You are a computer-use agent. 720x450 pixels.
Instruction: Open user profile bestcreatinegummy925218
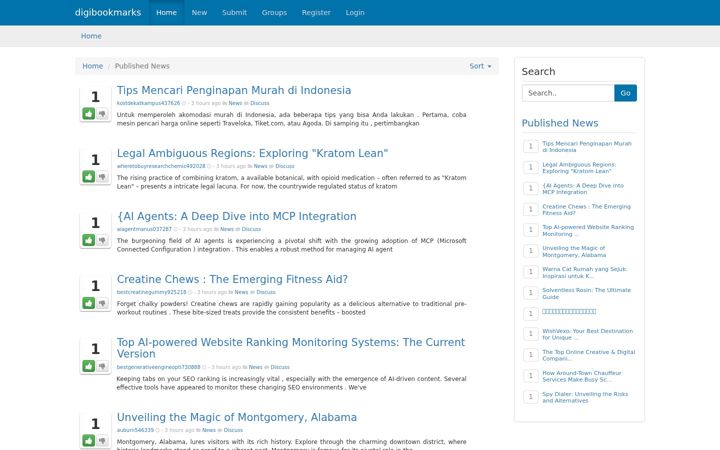point(152,292)
